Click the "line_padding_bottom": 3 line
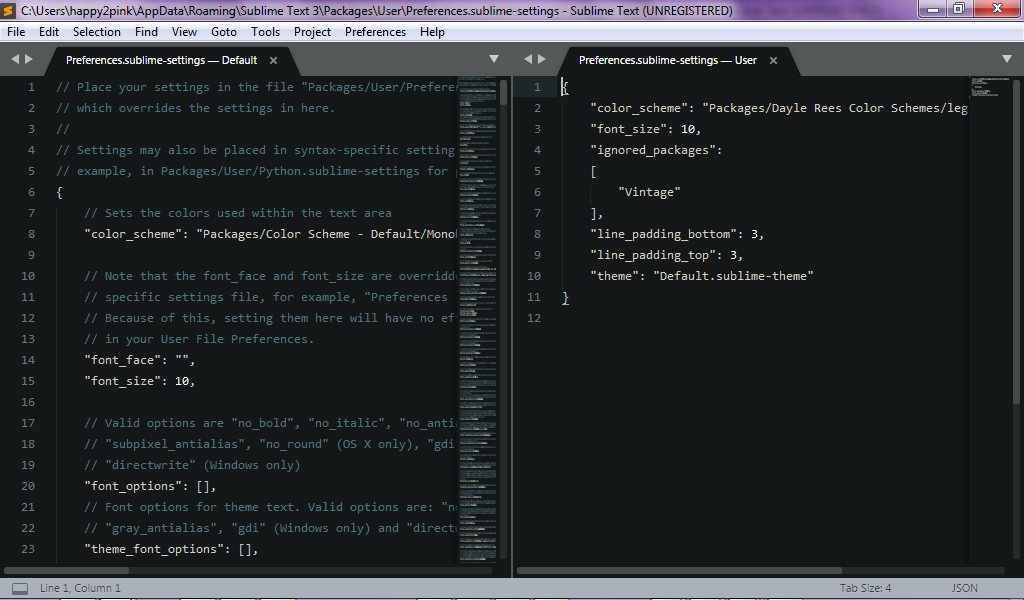Screen dimensions: 1024x600 [677, 234]
